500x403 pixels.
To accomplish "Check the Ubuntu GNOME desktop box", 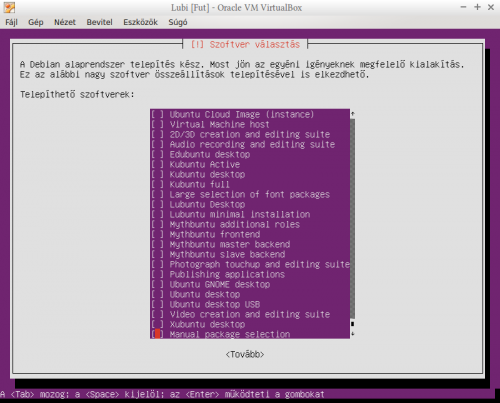I will [x=157, y=284].
